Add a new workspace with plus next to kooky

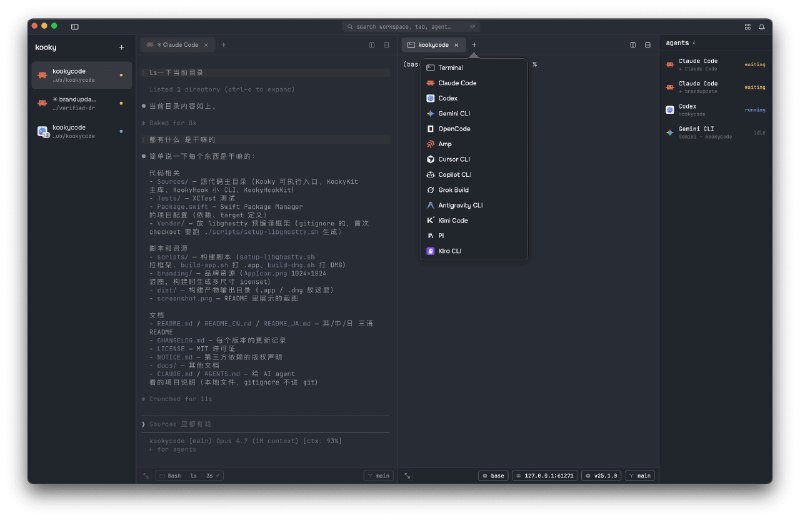coord(121,47)
